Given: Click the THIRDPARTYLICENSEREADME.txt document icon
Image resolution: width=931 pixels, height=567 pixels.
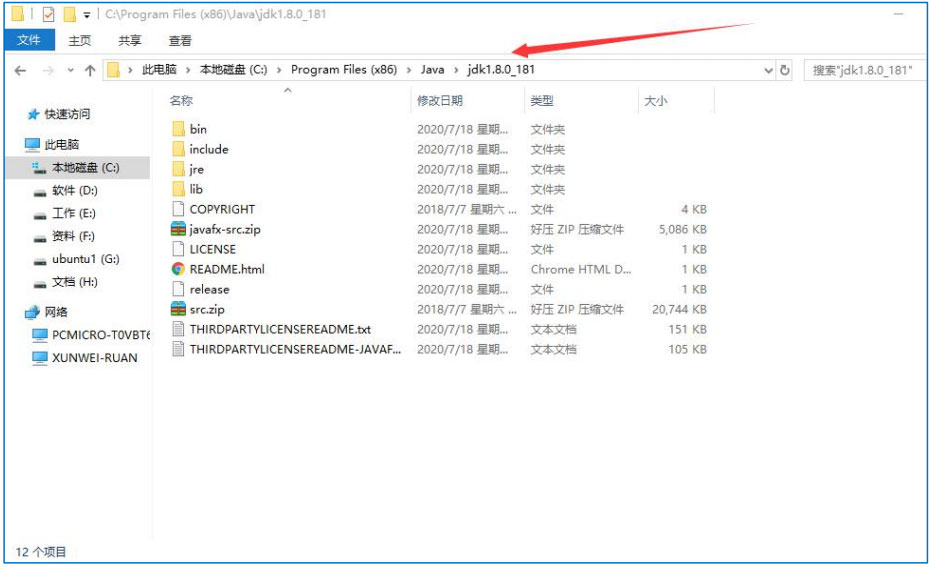Looking at the screenshot, I should tap(178, 330).
